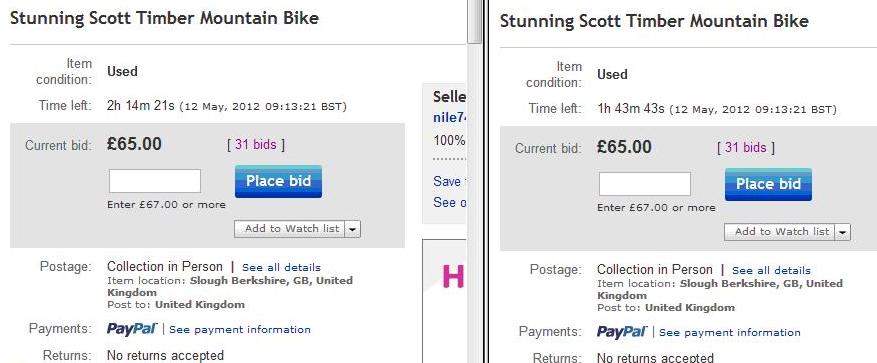Expand Watch list dropdown arrow in 2h 14m listing

(353, 229)
